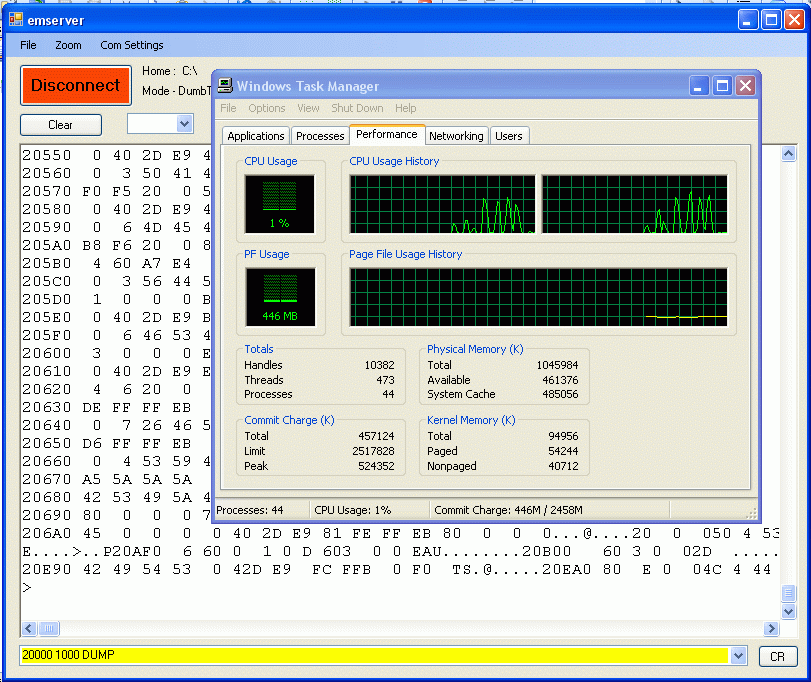Click the emserver application icon in title bar
Screen dimensions: 811x682
tap(16, 20)
